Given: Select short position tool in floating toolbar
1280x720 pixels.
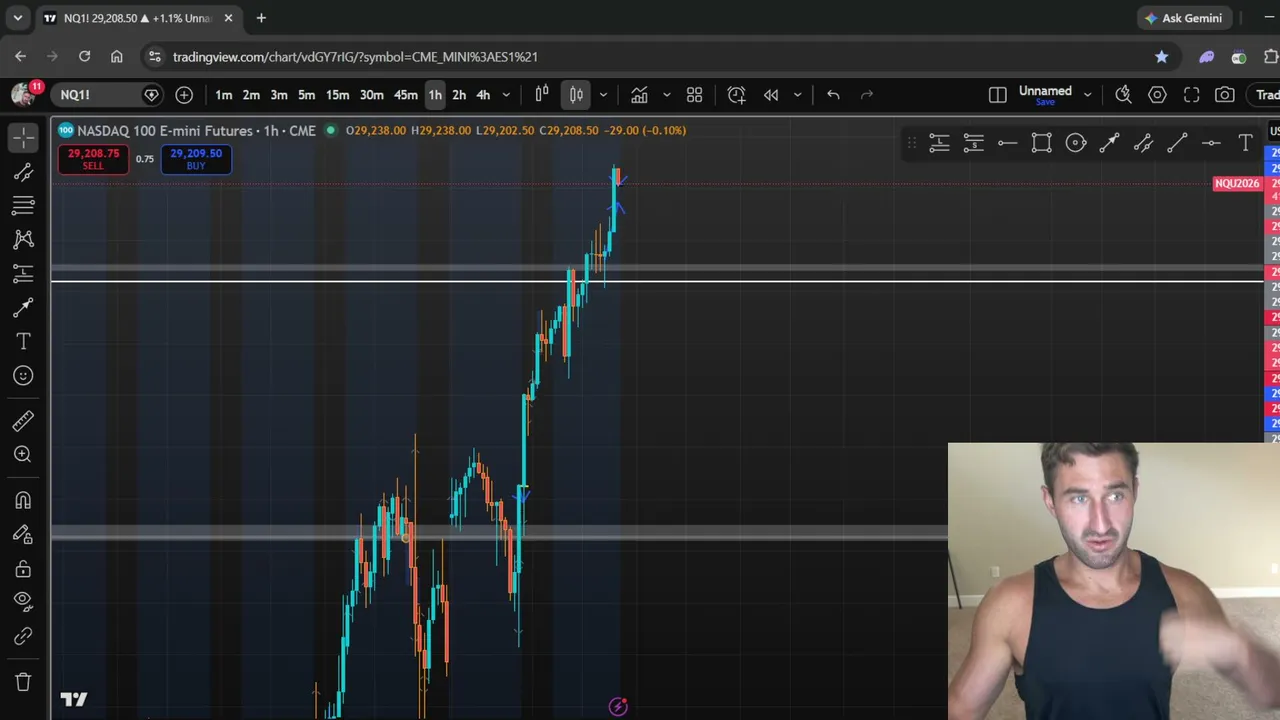Looking at the screenshot, I should 973,143.
